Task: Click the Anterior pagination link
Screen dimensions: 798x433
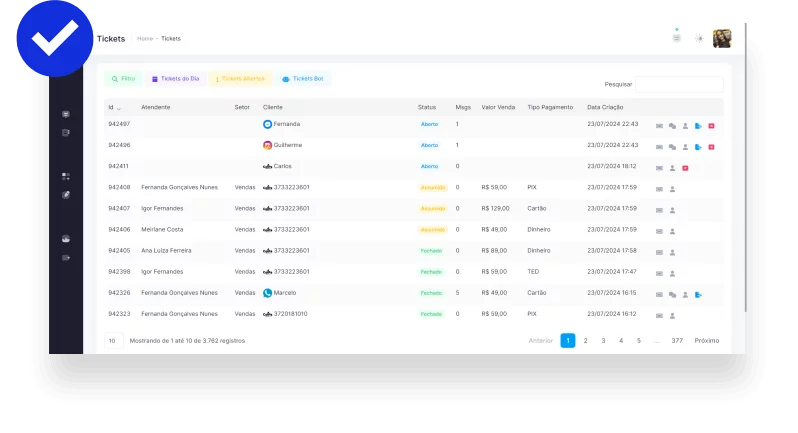Action: pyautogui.click(x=540, y=341)
